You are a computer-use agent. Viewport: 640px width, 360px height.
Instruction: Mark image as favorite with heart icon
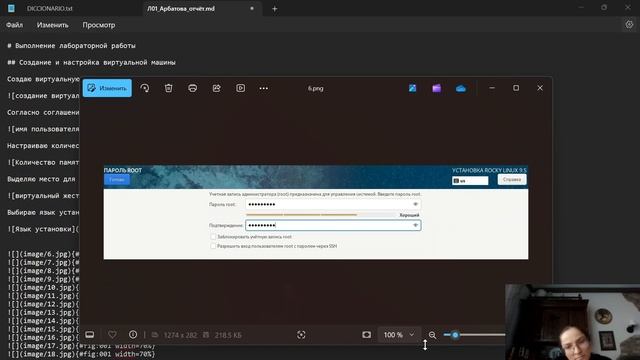tap(112, 335)
